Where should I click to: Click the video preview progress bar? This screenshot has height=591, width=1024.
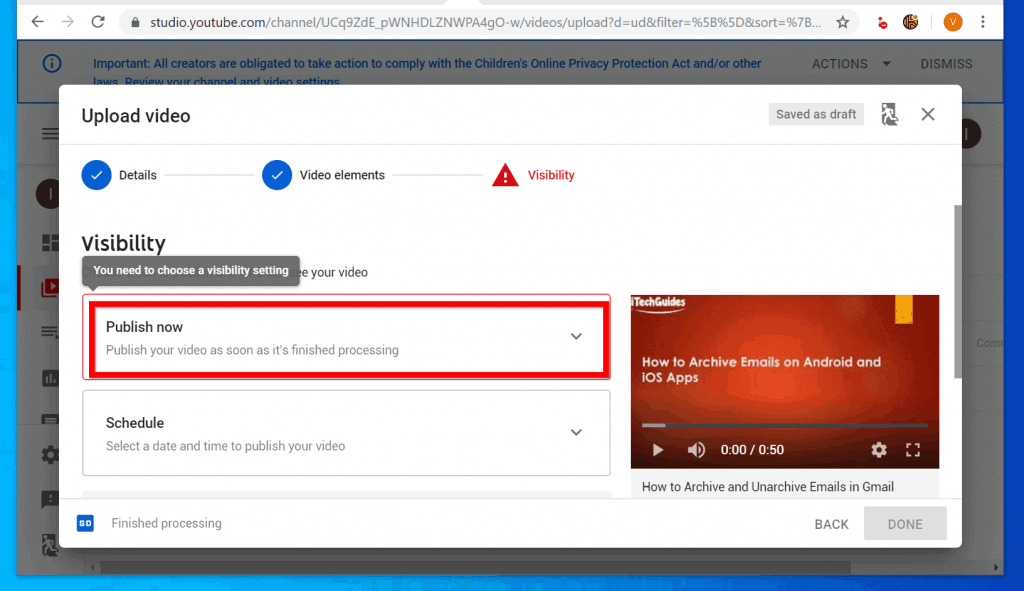(x=784, y=425)
